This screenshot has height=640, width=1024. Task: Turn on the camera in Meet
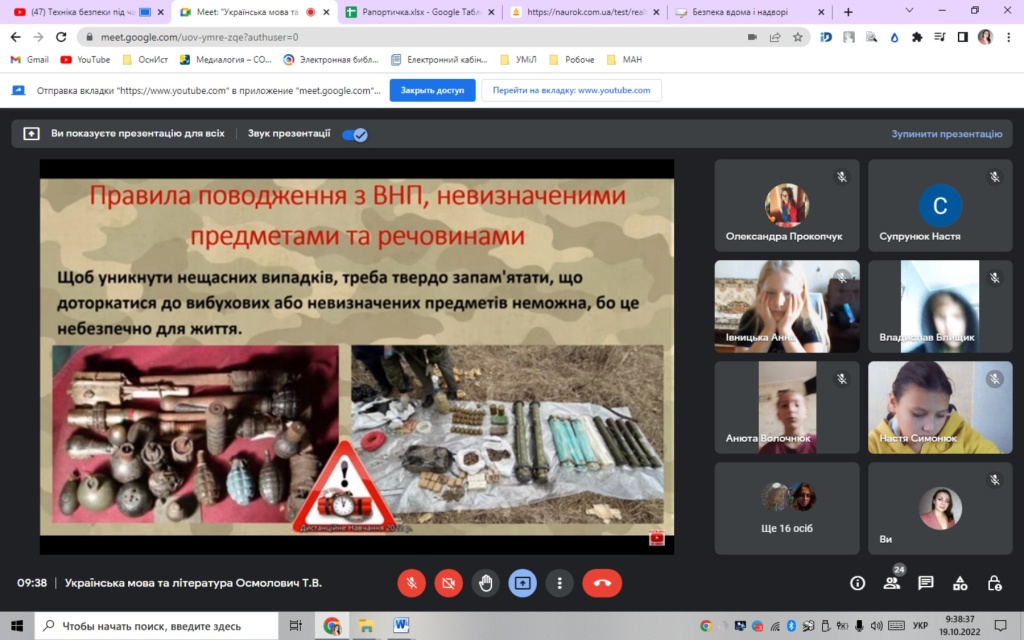(449, 583)
